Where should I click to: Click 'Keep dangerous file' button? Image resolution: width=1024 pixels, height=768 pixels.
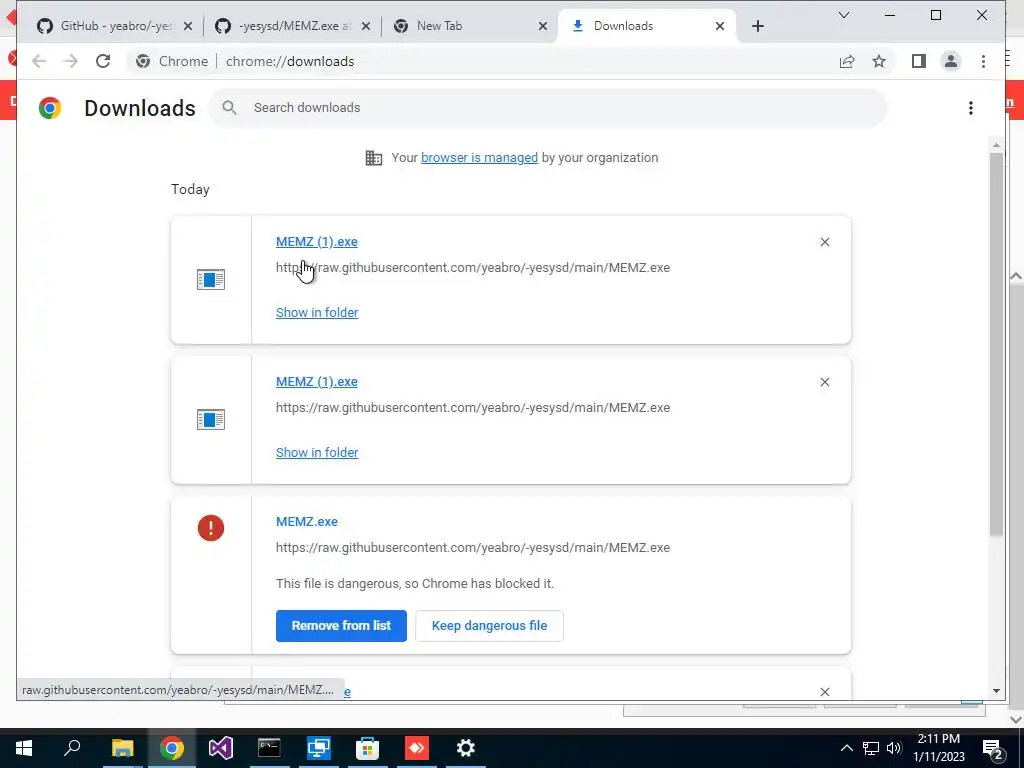pyautogui.click(x=489, y=626)
